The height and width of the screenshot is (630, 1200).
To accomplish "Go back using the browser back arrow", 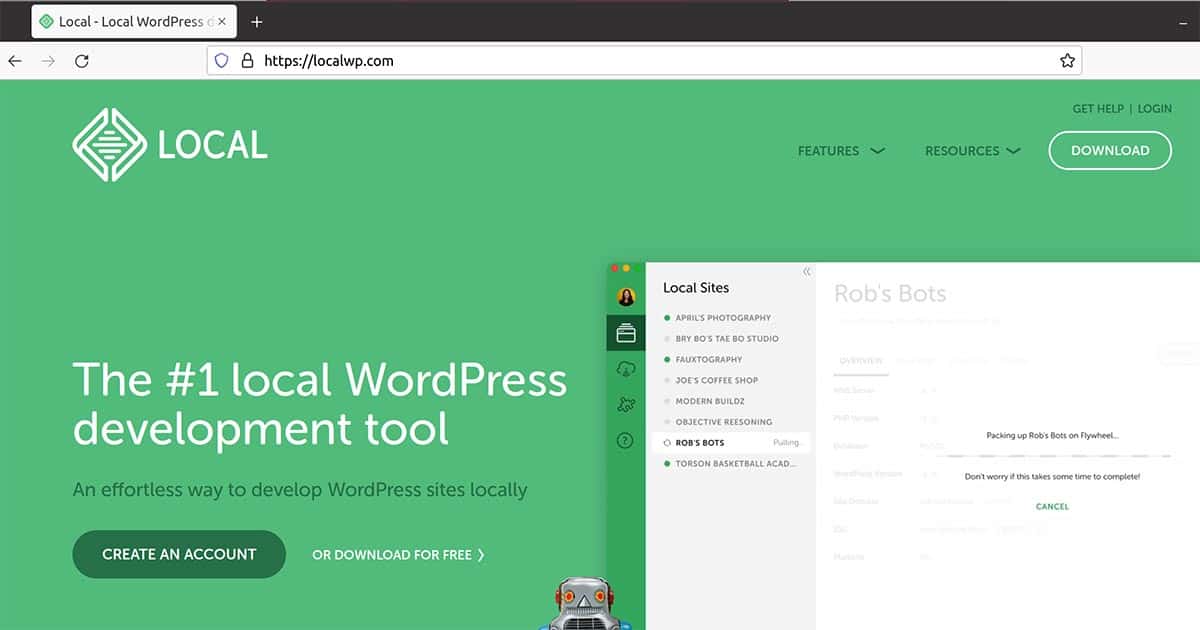I will coord(15,61).
